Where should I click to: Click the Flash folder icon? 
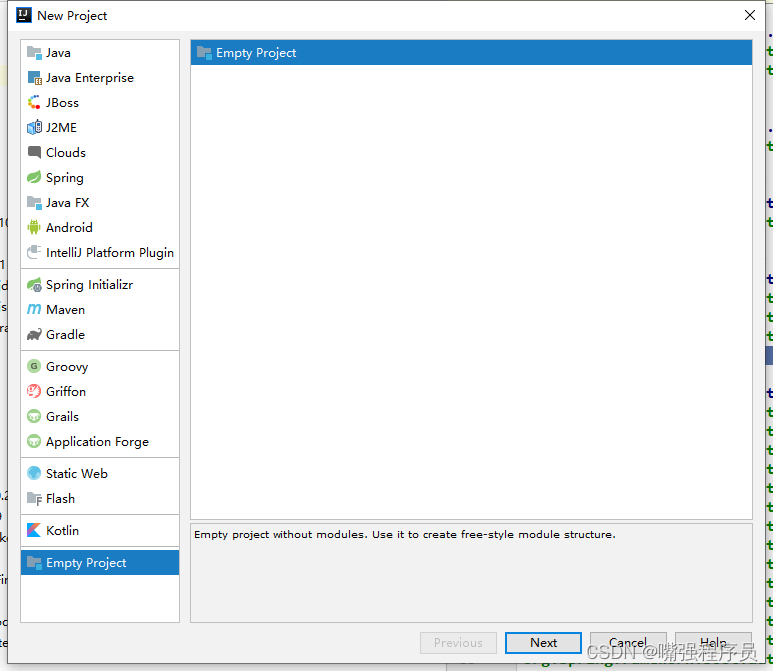tap(34, 498)
